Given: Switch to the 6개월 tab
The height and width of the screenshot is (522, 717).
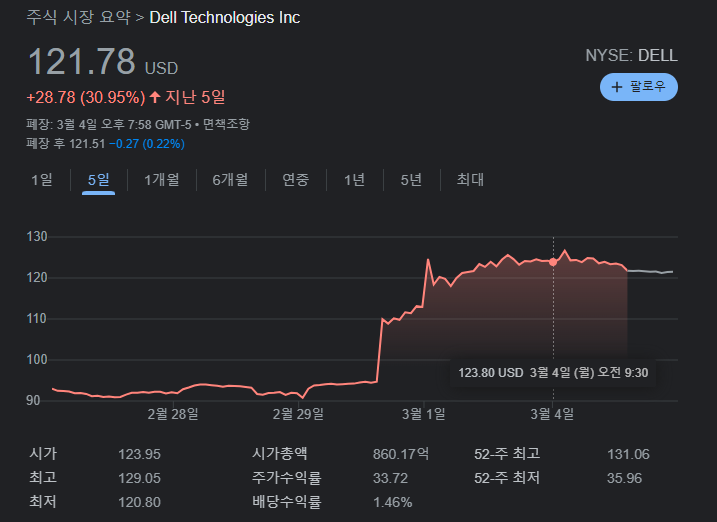Looking at the screenshot, I should 230,180.
